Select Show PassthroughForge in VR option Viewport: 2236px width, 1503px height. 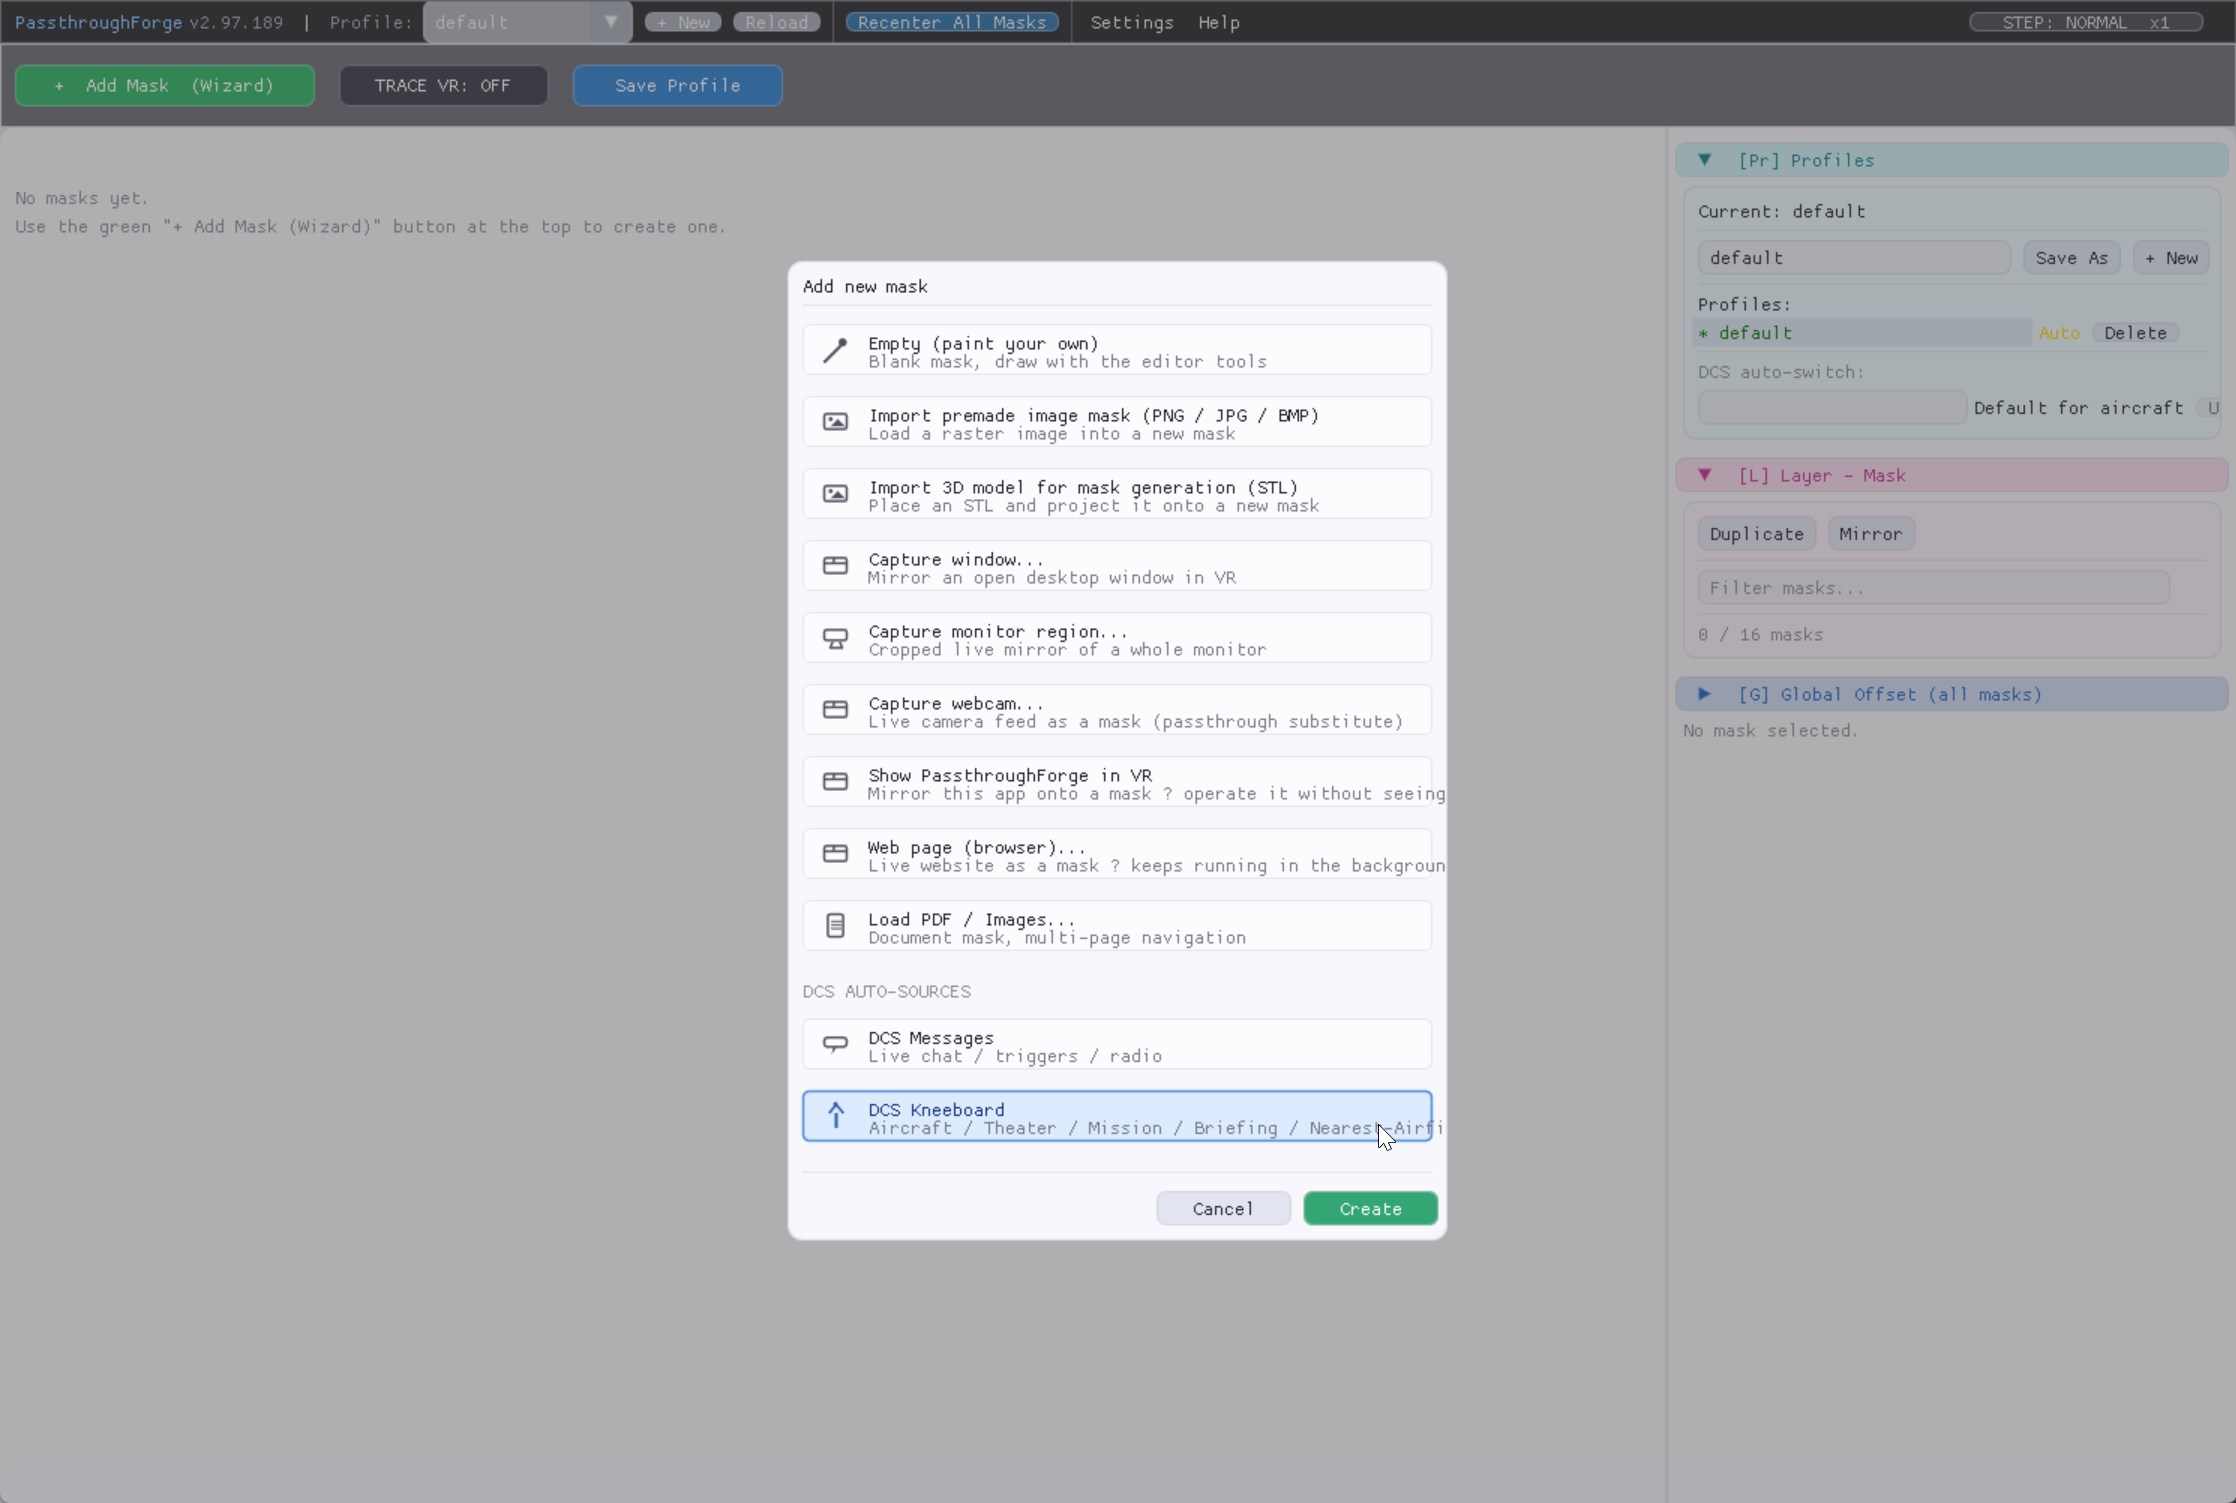[x=1117, y=782]
